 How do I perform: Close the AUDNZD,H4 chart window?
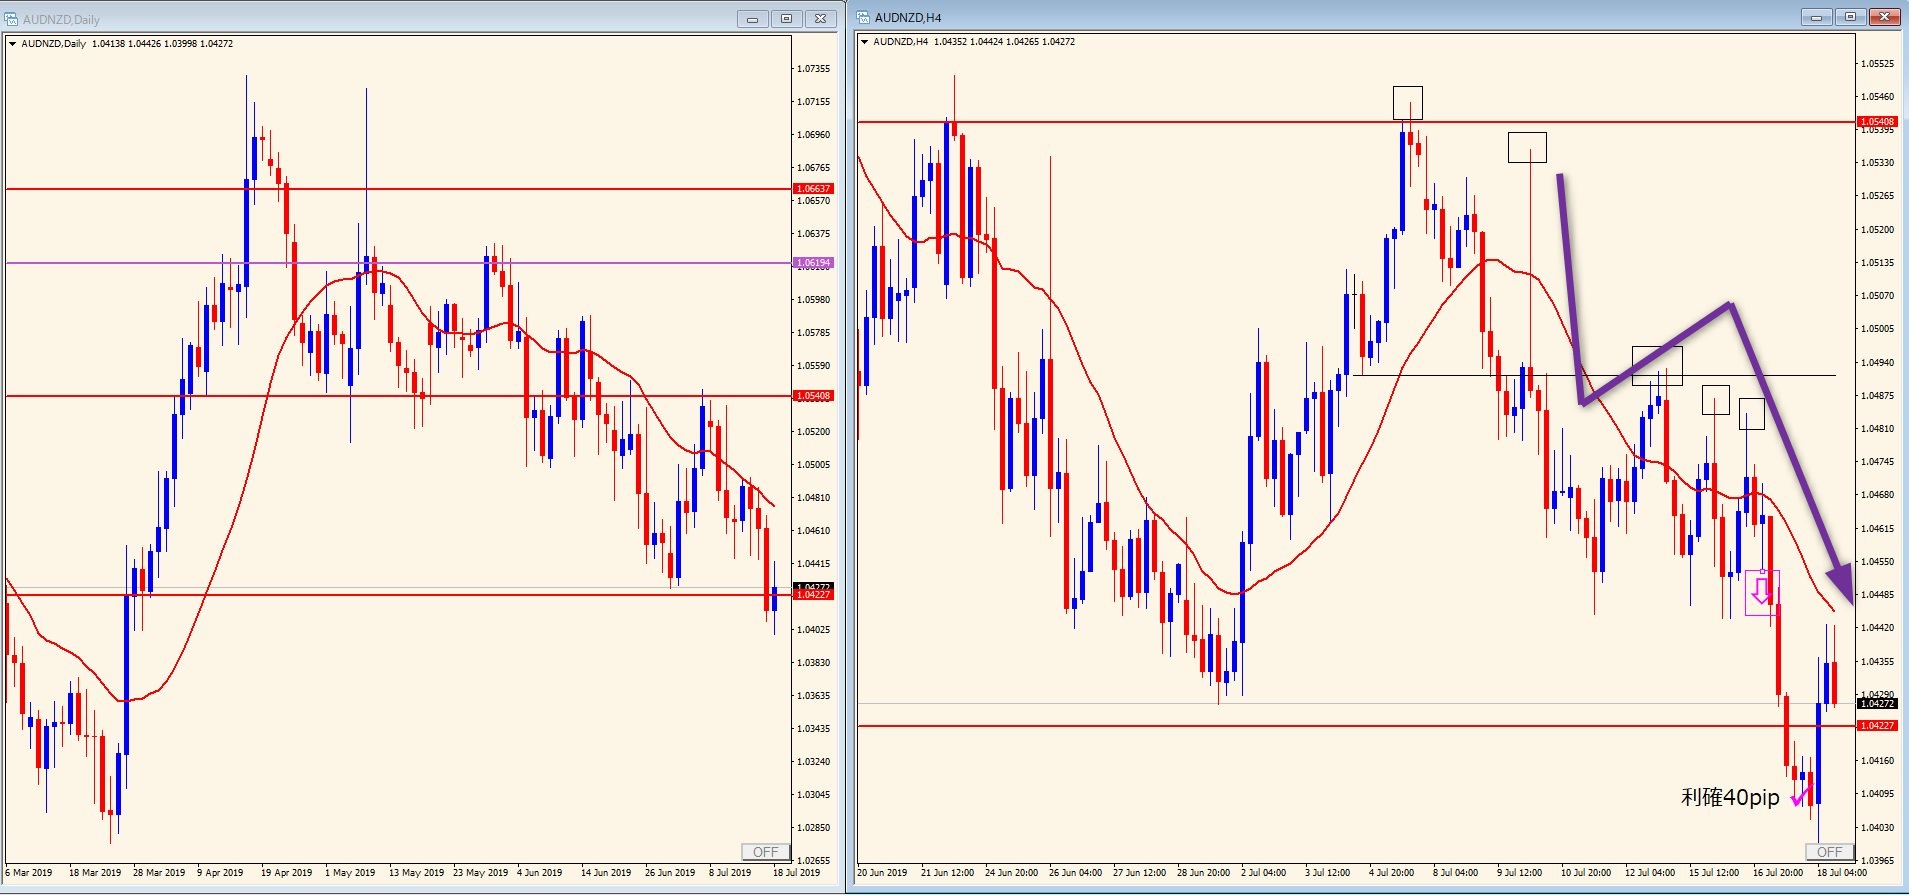pyautogui.click(x=1884, y=17)
